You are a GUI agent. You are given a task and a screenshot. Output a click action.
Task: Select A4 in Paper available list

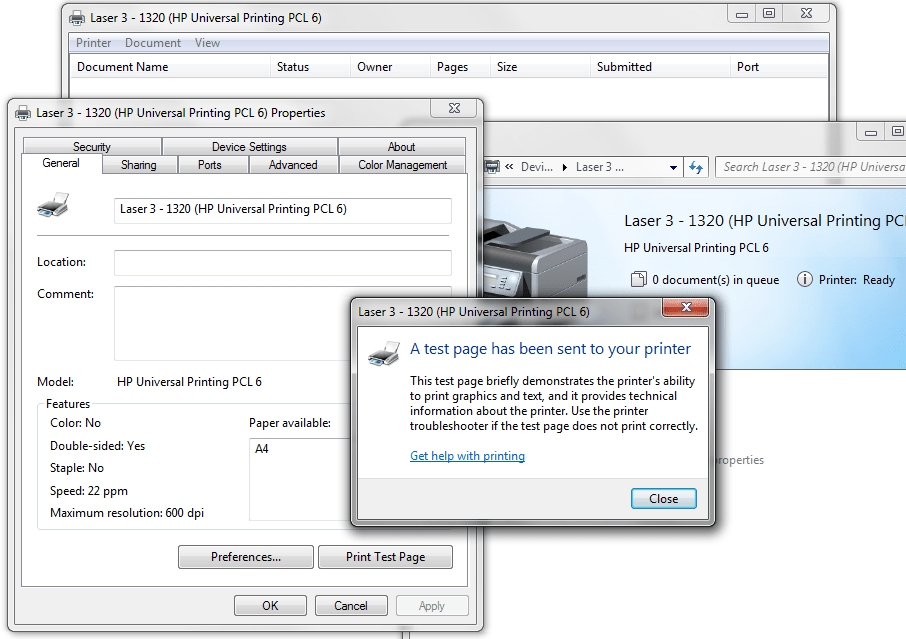click(x=262, y=449)
